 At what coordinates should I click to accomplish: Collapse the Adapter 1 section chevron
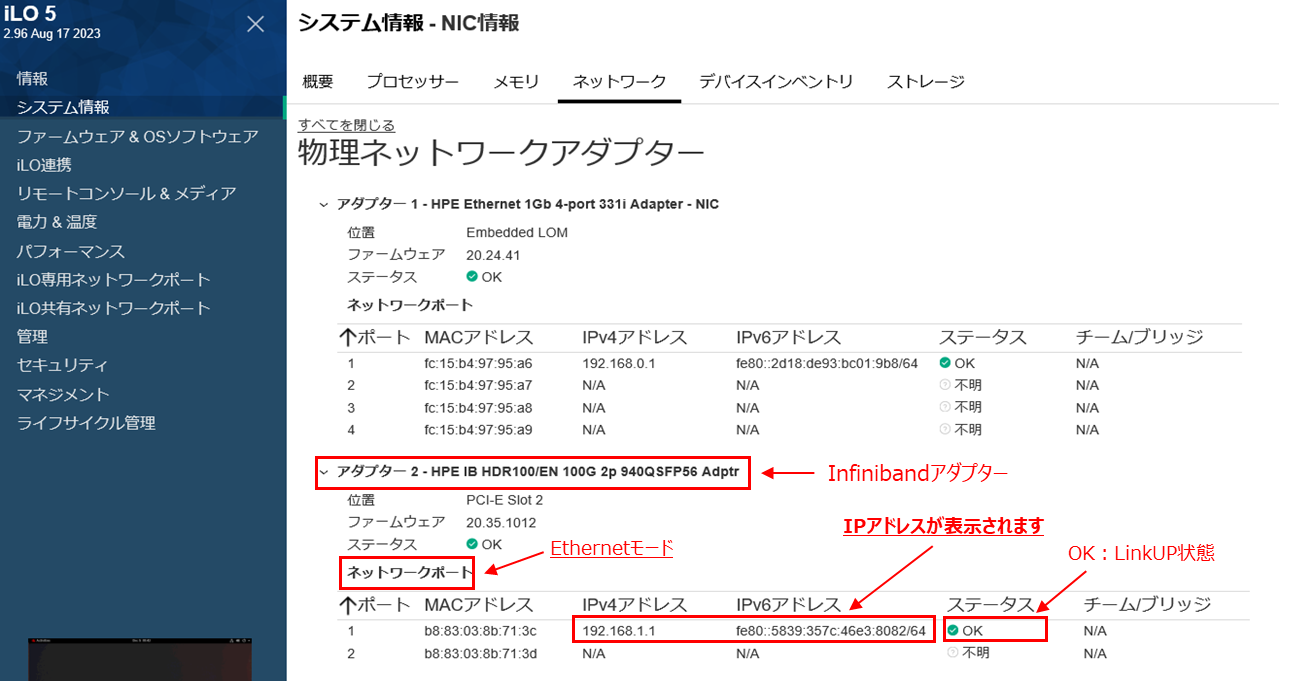point(323,205)
